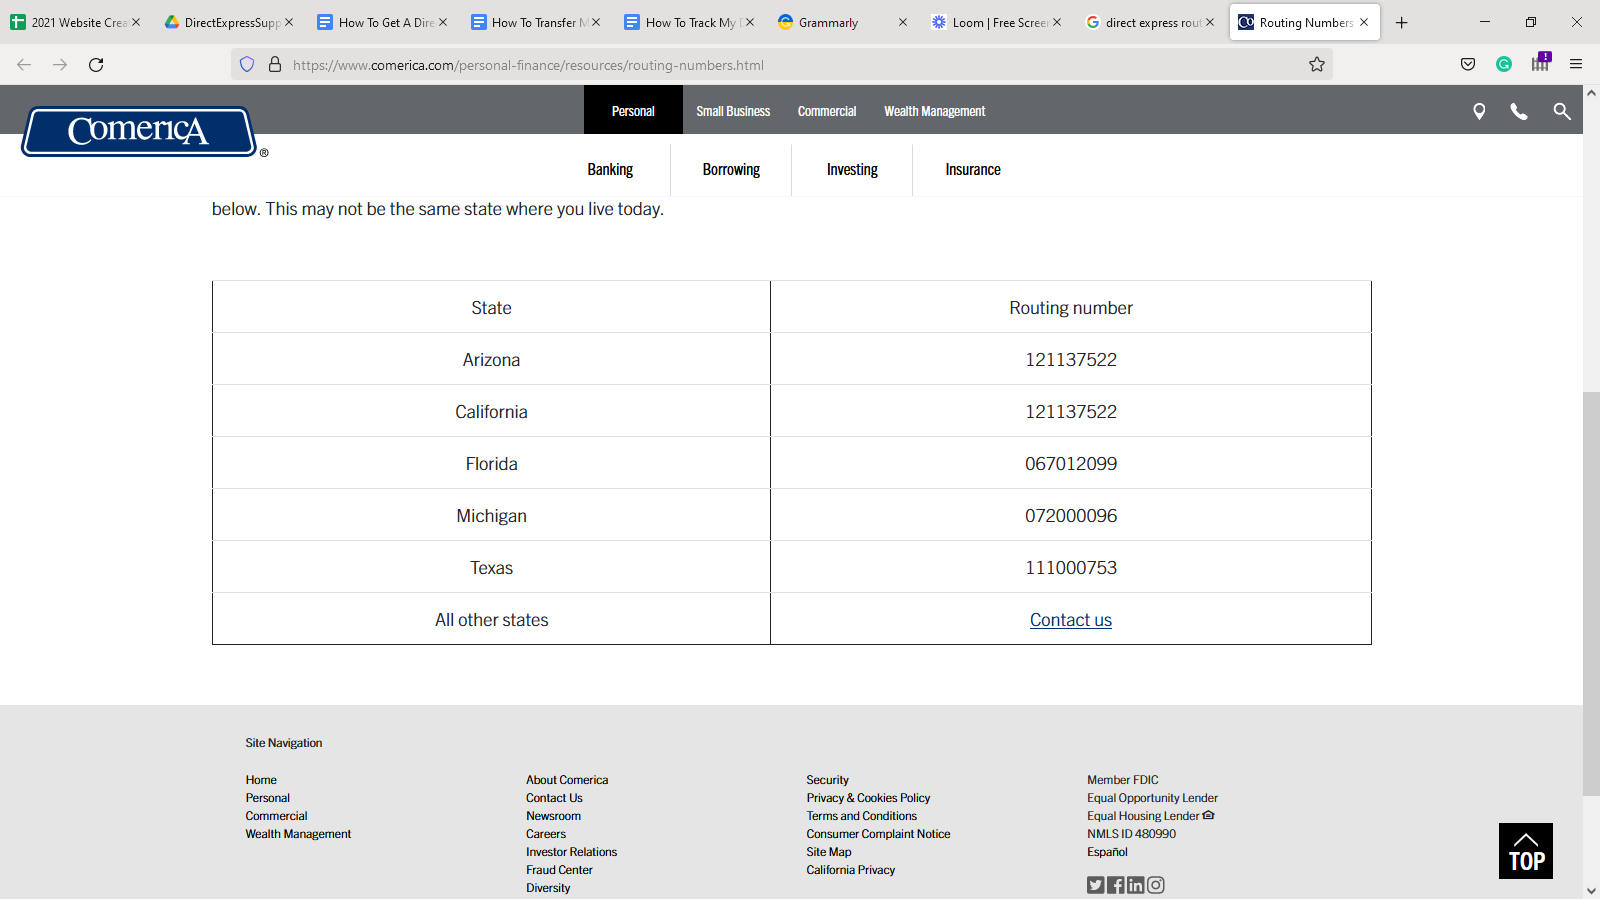Image resolution: width=1600 pixels, height=900 pixels.
Task: Click the phone contact icon
Action: (x=1519, y=112)
